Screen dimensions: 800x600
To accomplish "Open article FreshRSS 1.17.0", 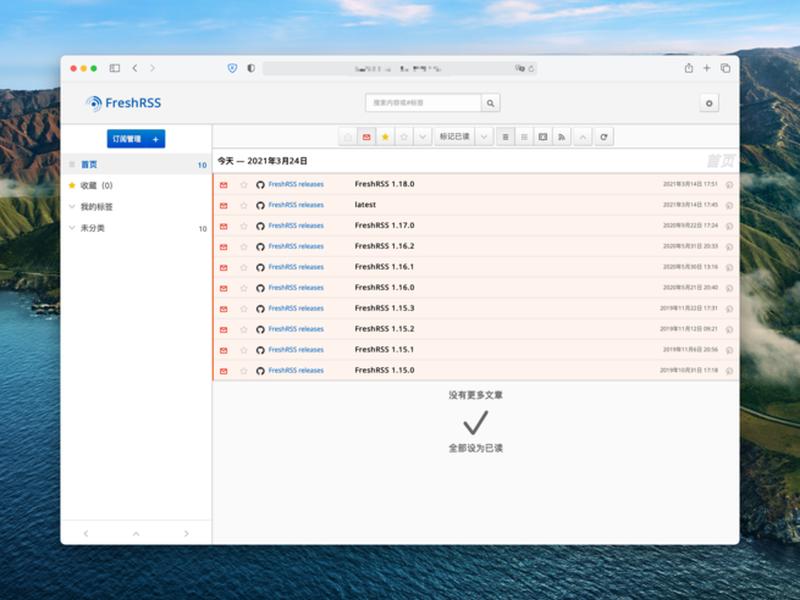I will pos(384,226).
